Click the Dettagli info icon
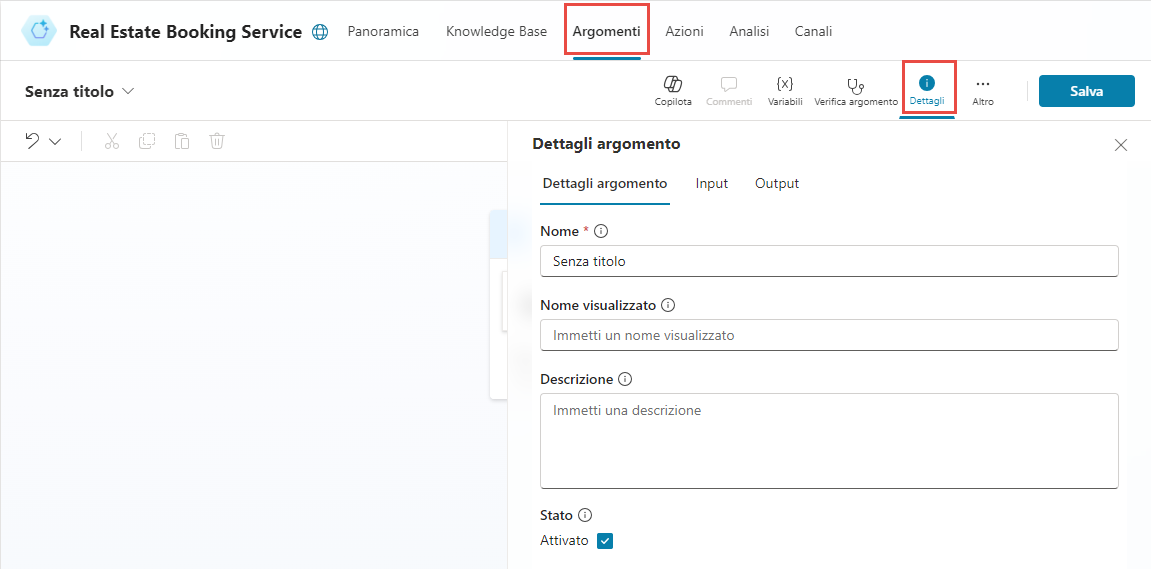The image size is (1151, 569). pos(927,83)
